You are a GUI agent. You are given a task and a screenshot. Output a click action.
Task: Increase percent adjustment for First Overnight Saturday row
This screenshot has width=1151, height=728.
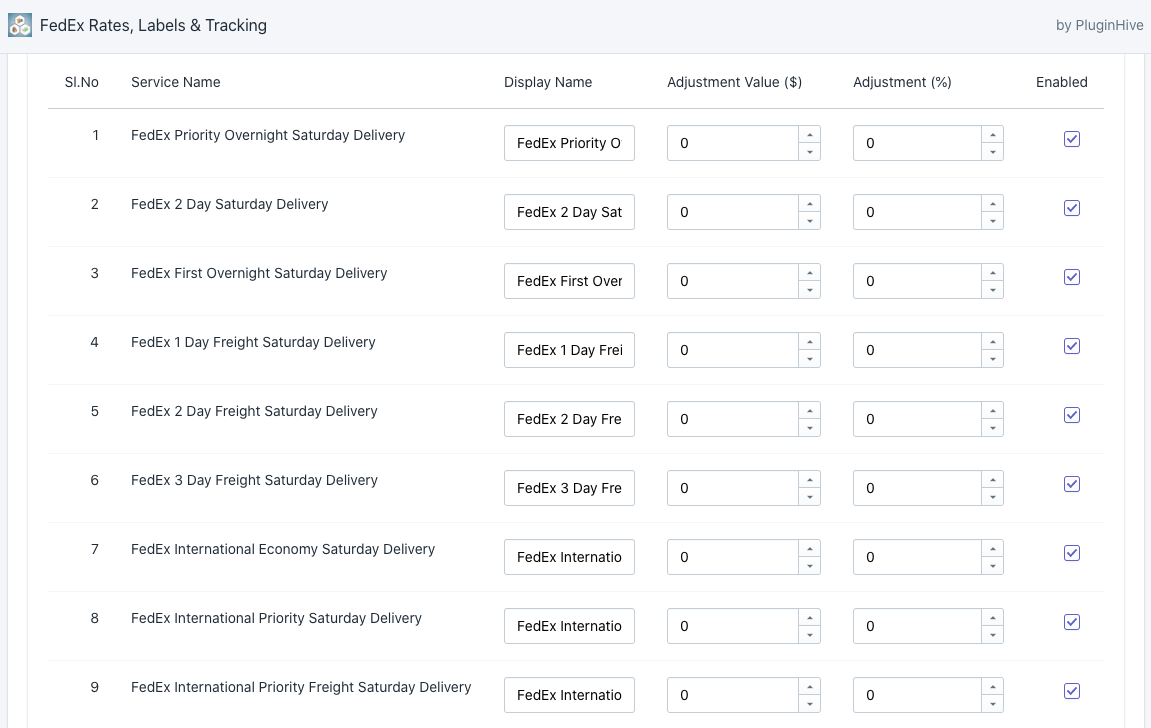(x=992, y=273)
